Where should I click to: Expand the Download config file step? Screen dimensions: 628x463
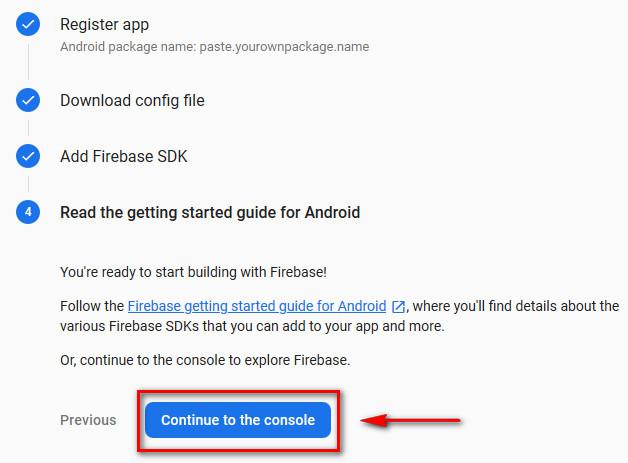pyautogui.click(x=132, y=100)
